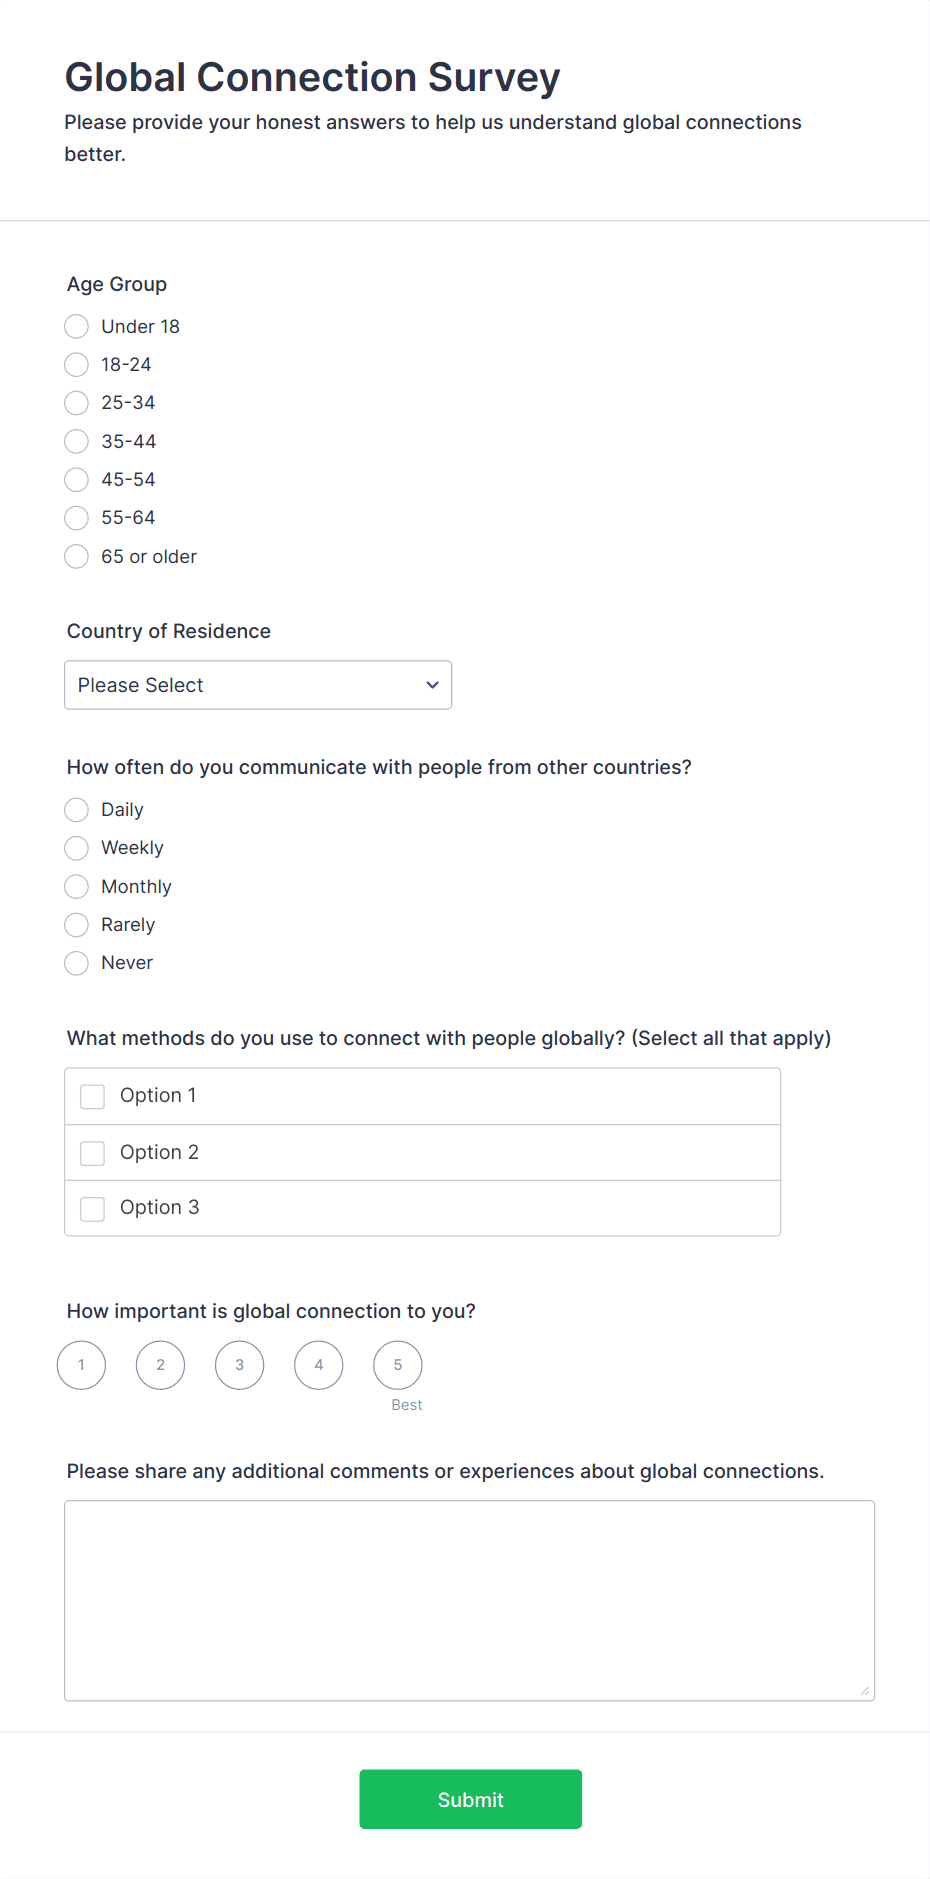Rate importance as 3
This screenshot has width=930, height=1879.
(240, 1365)
